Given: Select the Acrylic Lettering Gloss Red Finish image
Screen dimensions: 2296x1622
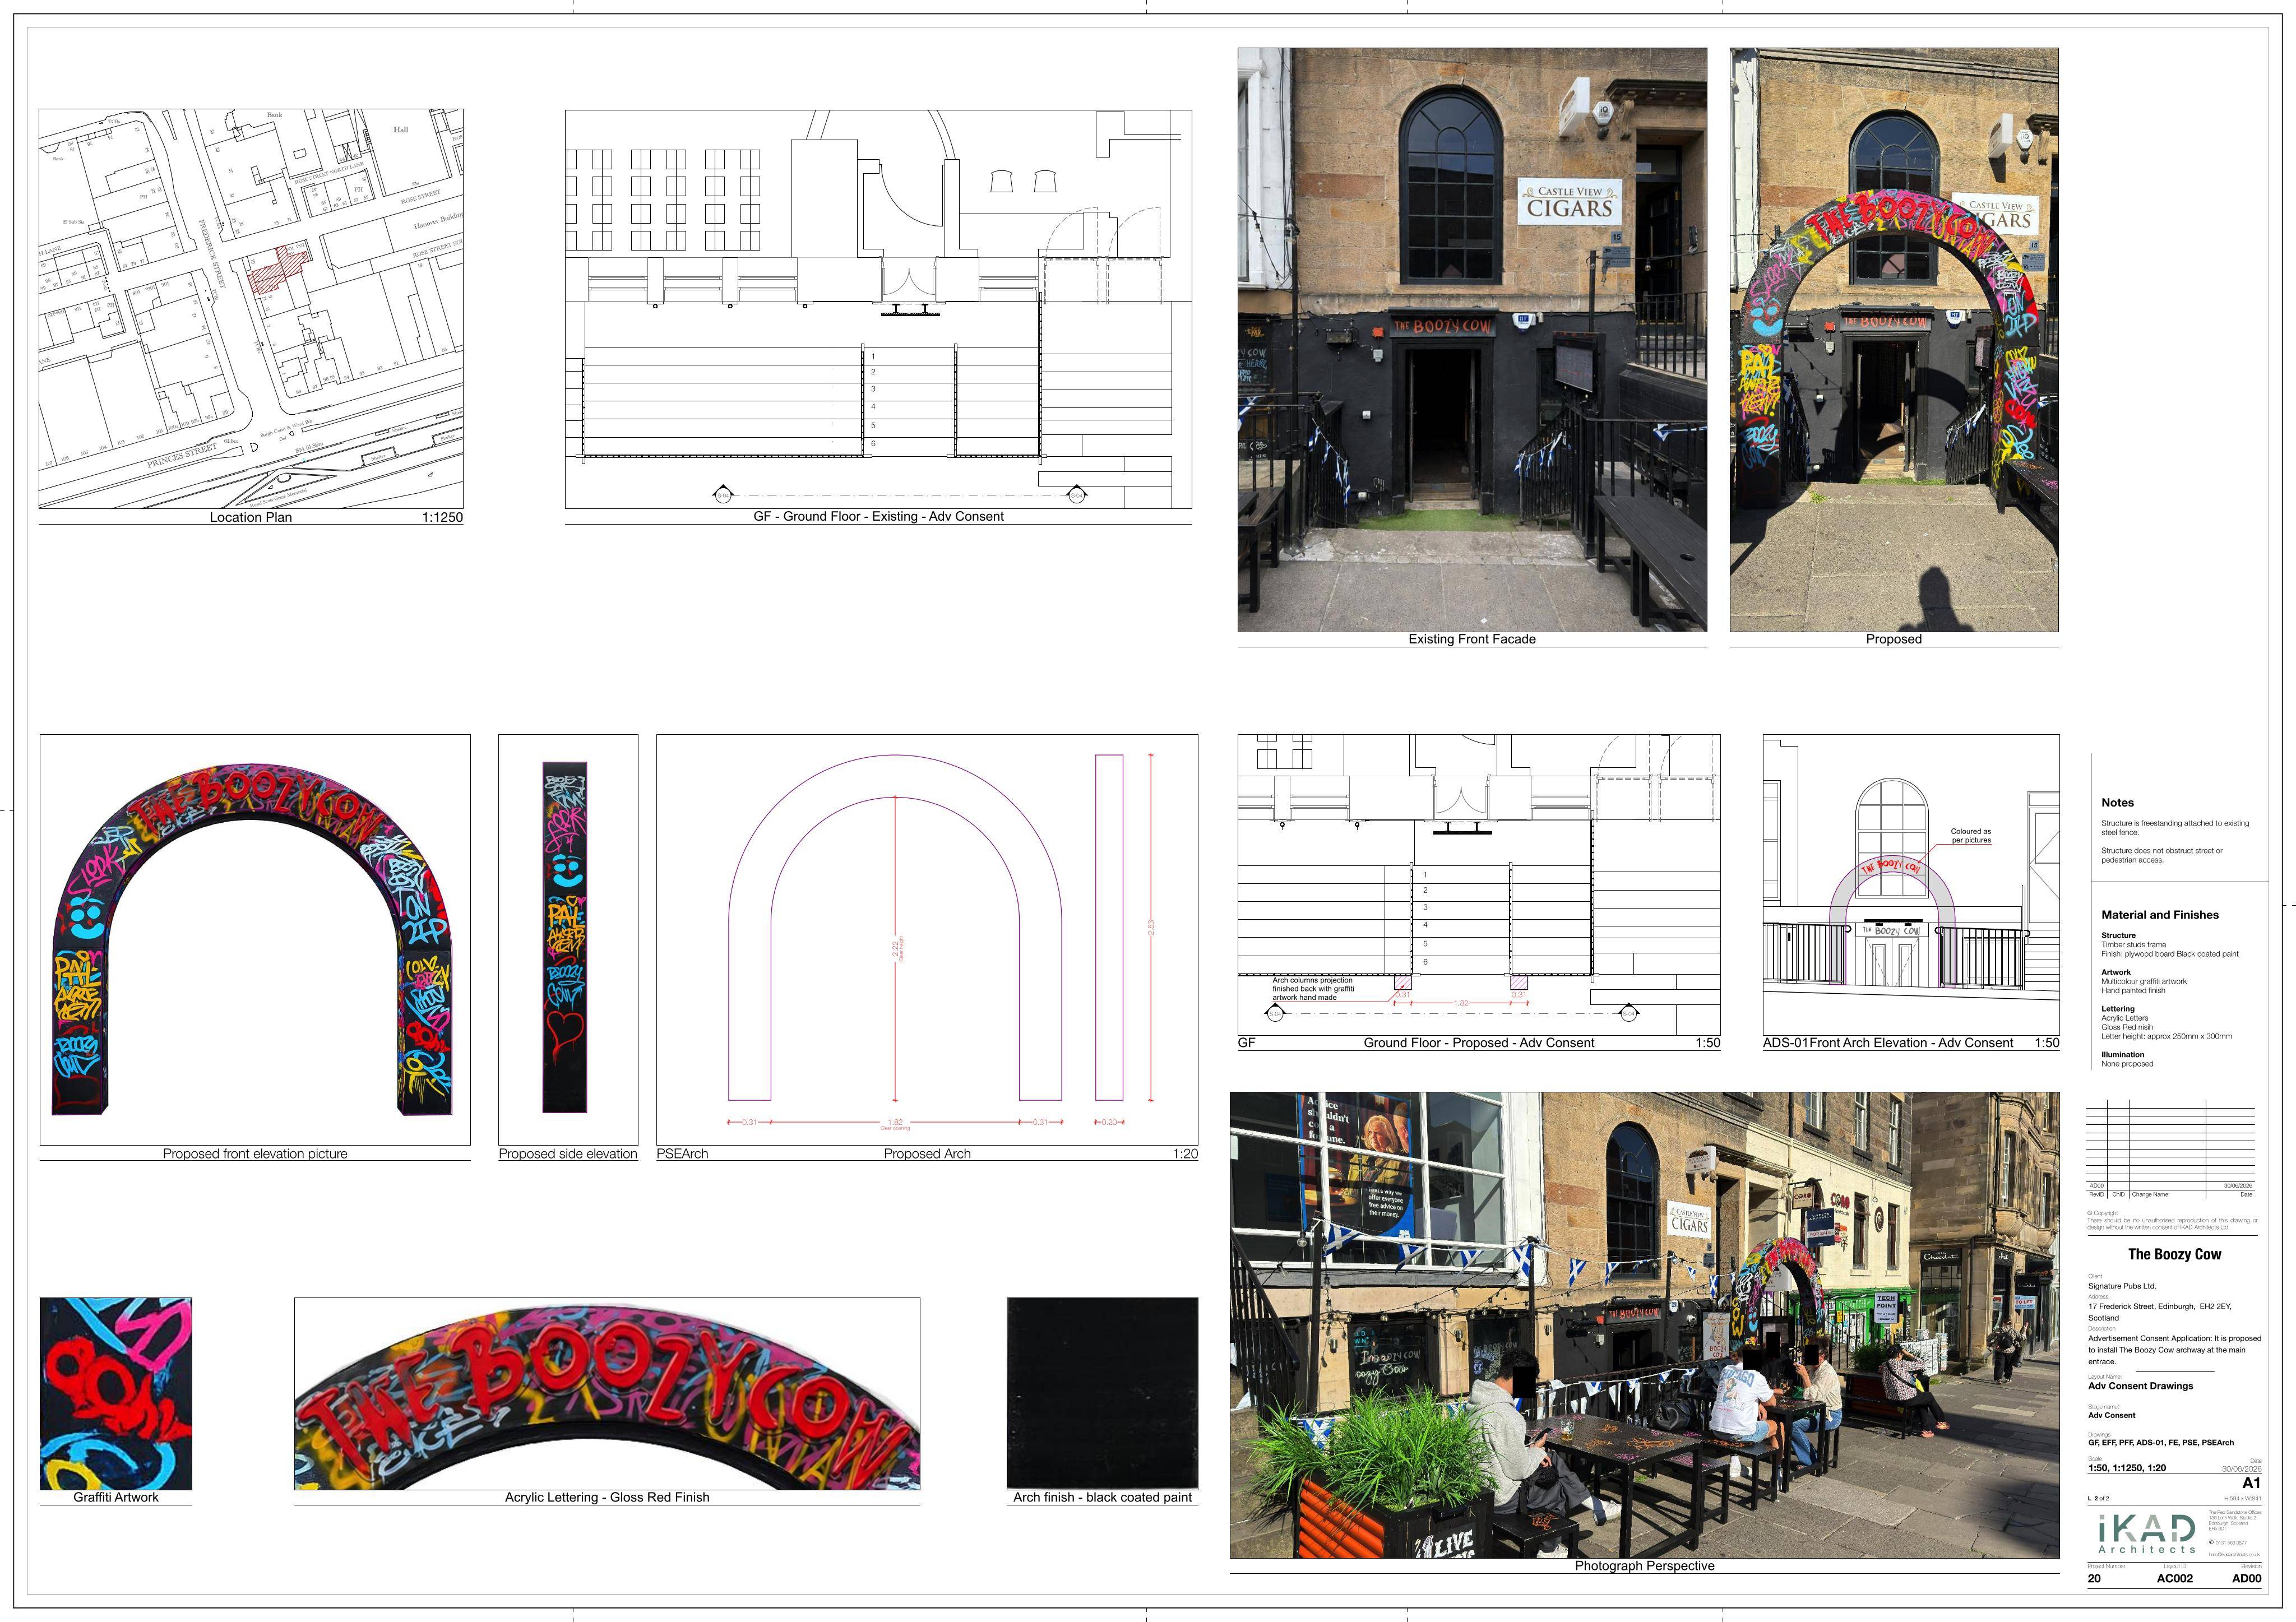Looking at the screenshot, I should point(607,1393).
